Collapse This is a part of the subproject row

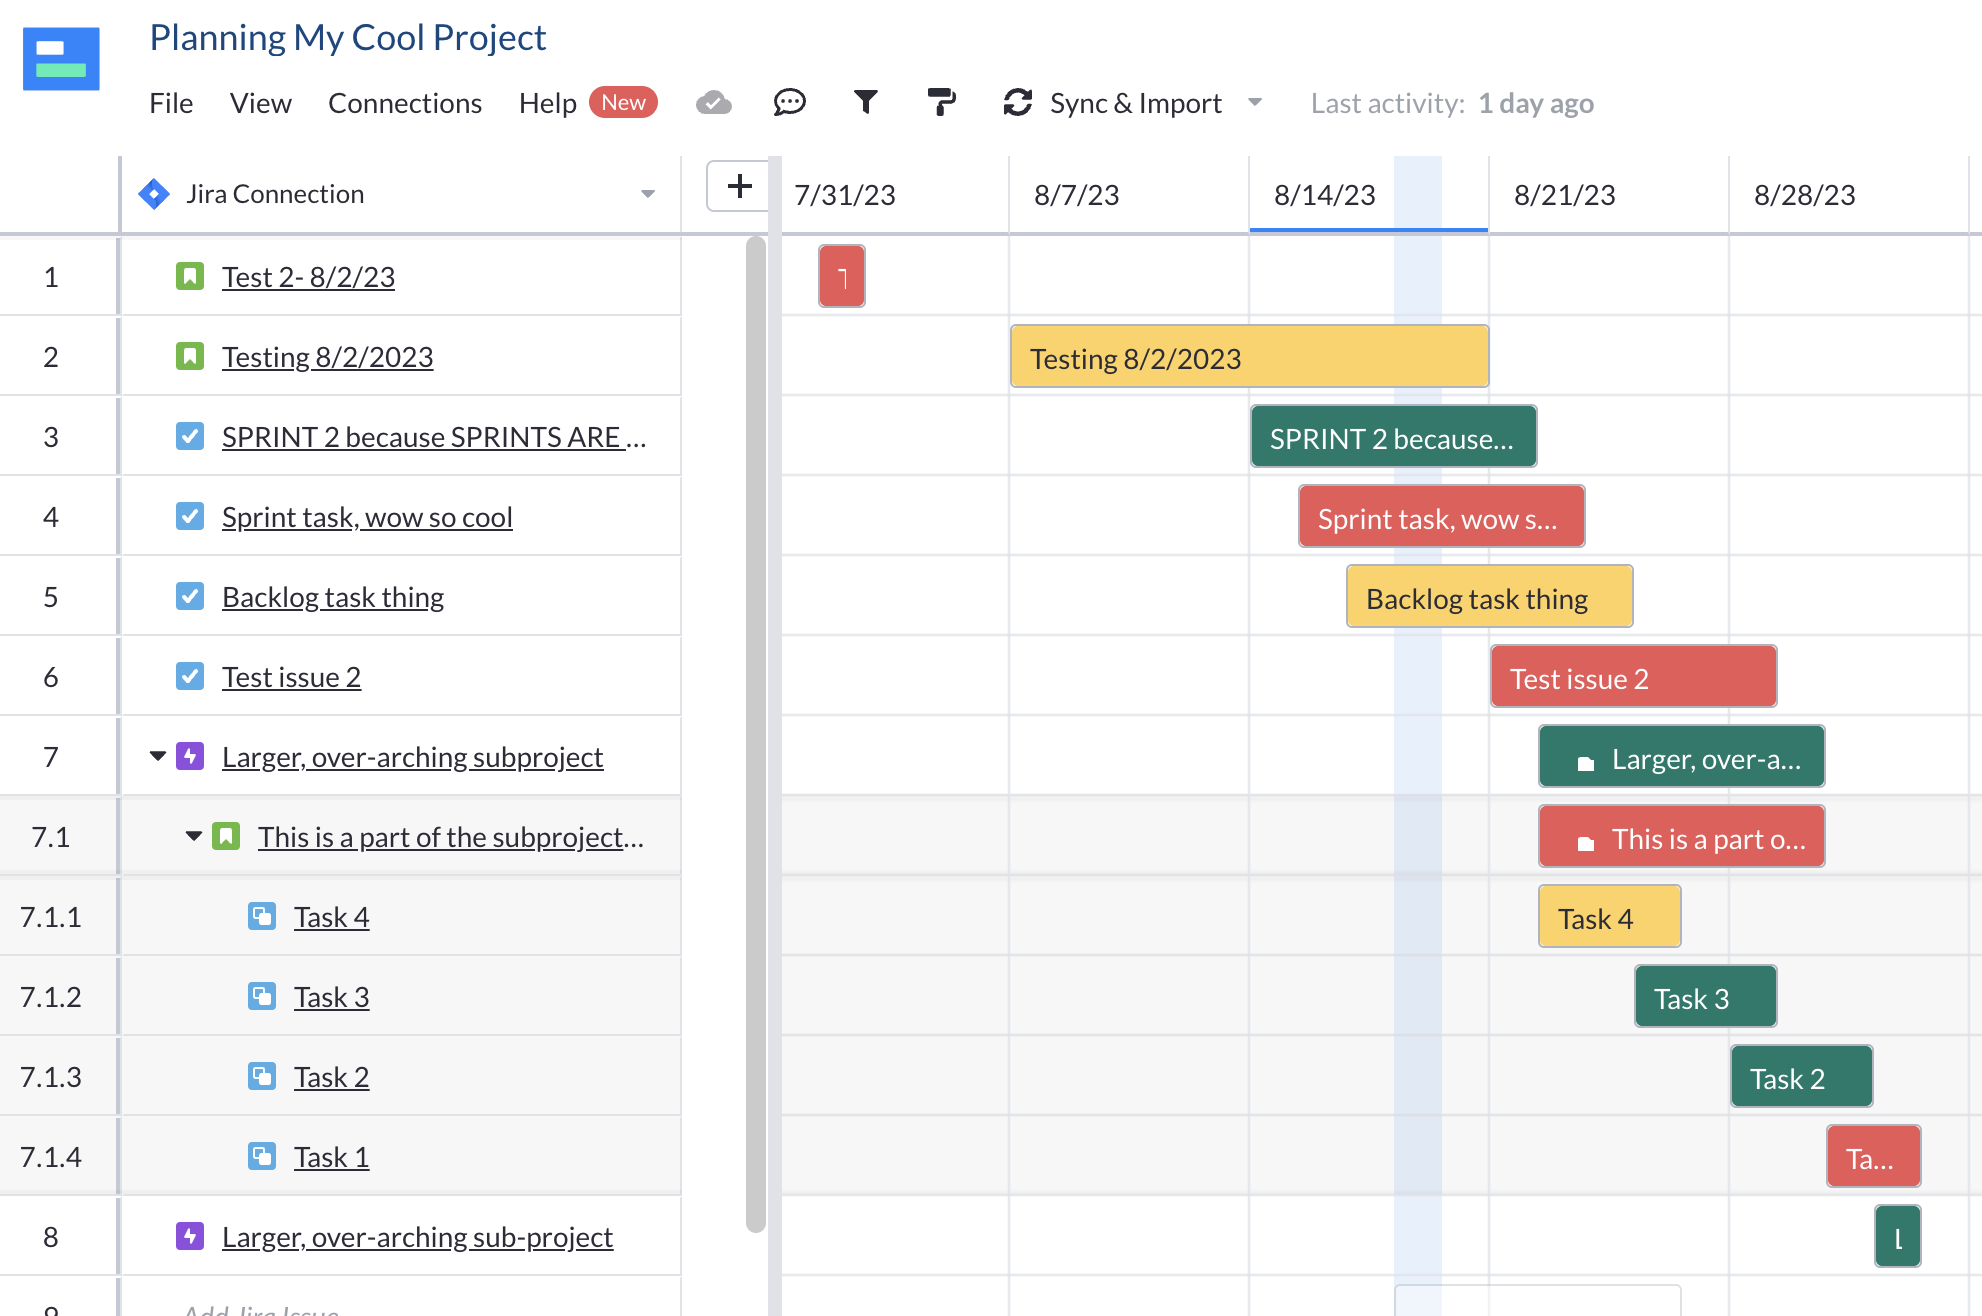click(193, 837)
